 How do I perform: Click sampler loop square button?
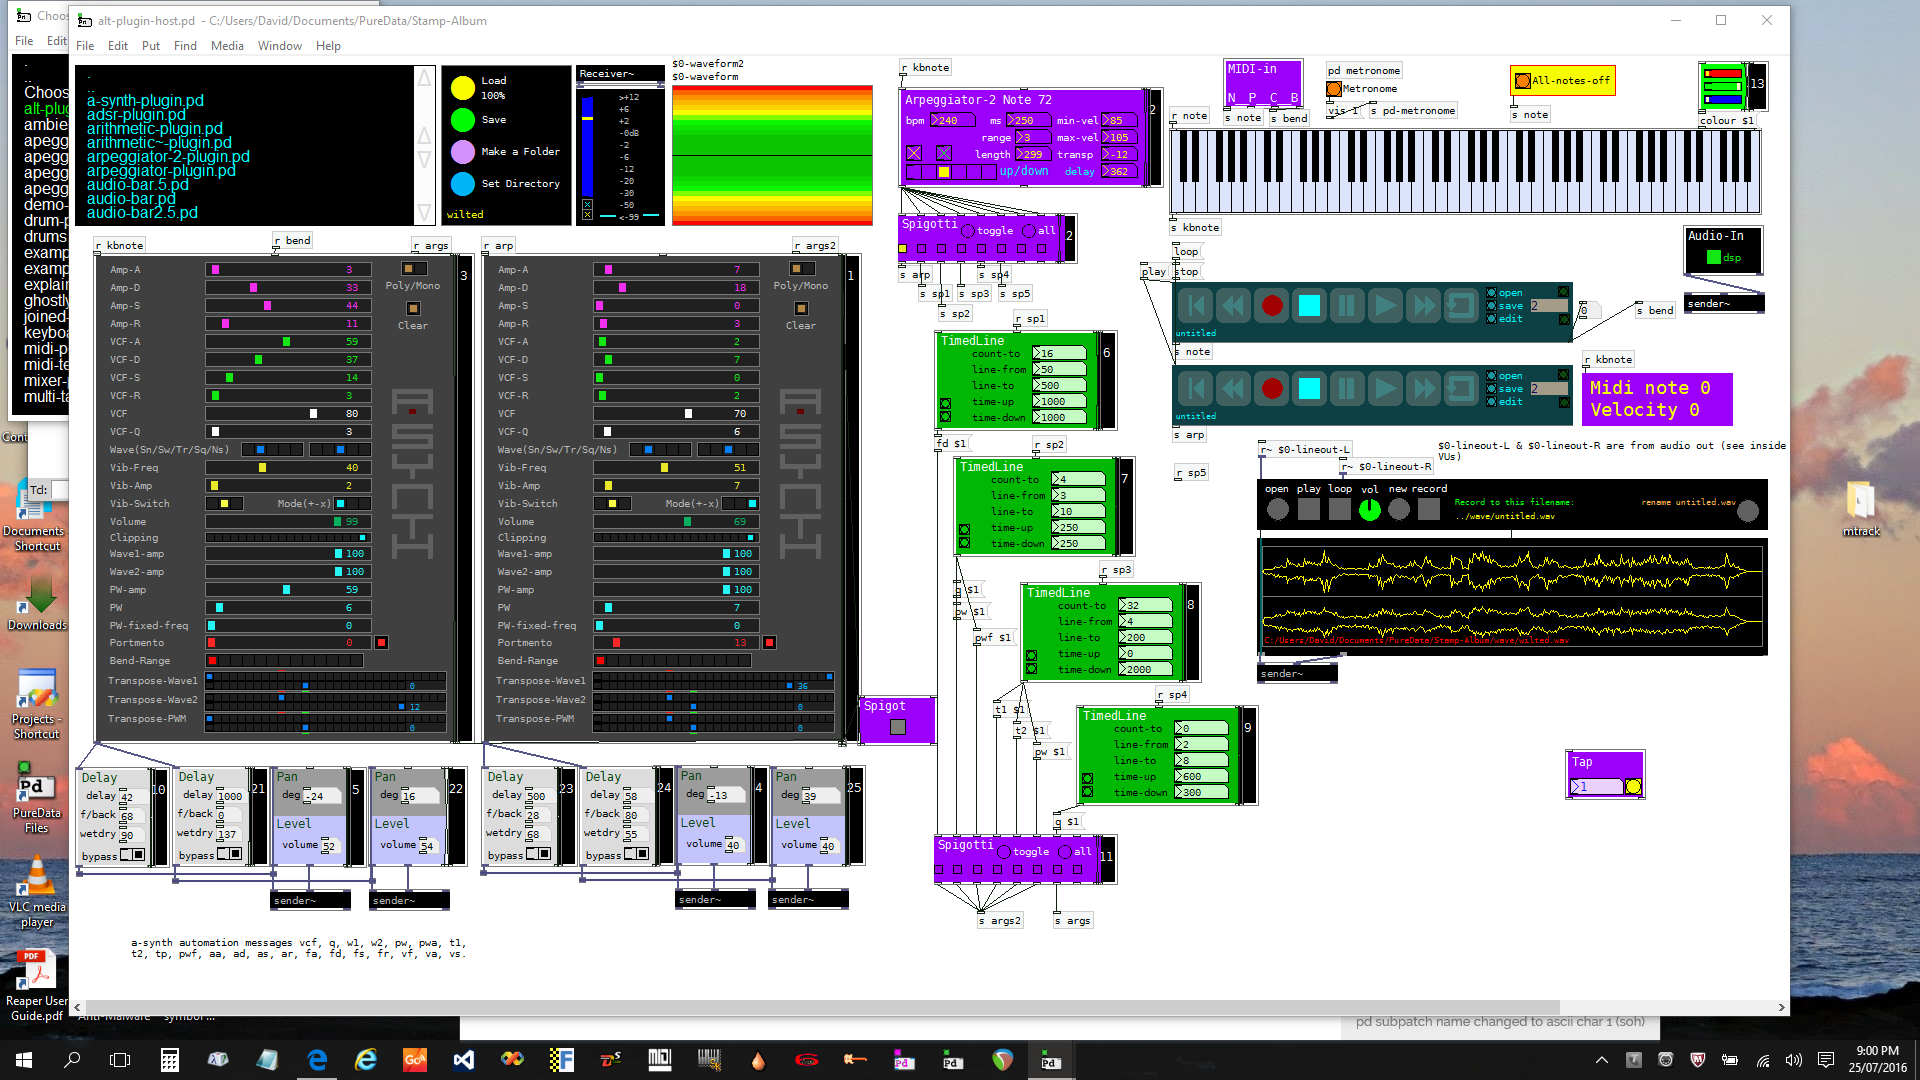click(x=1340, y=510)
